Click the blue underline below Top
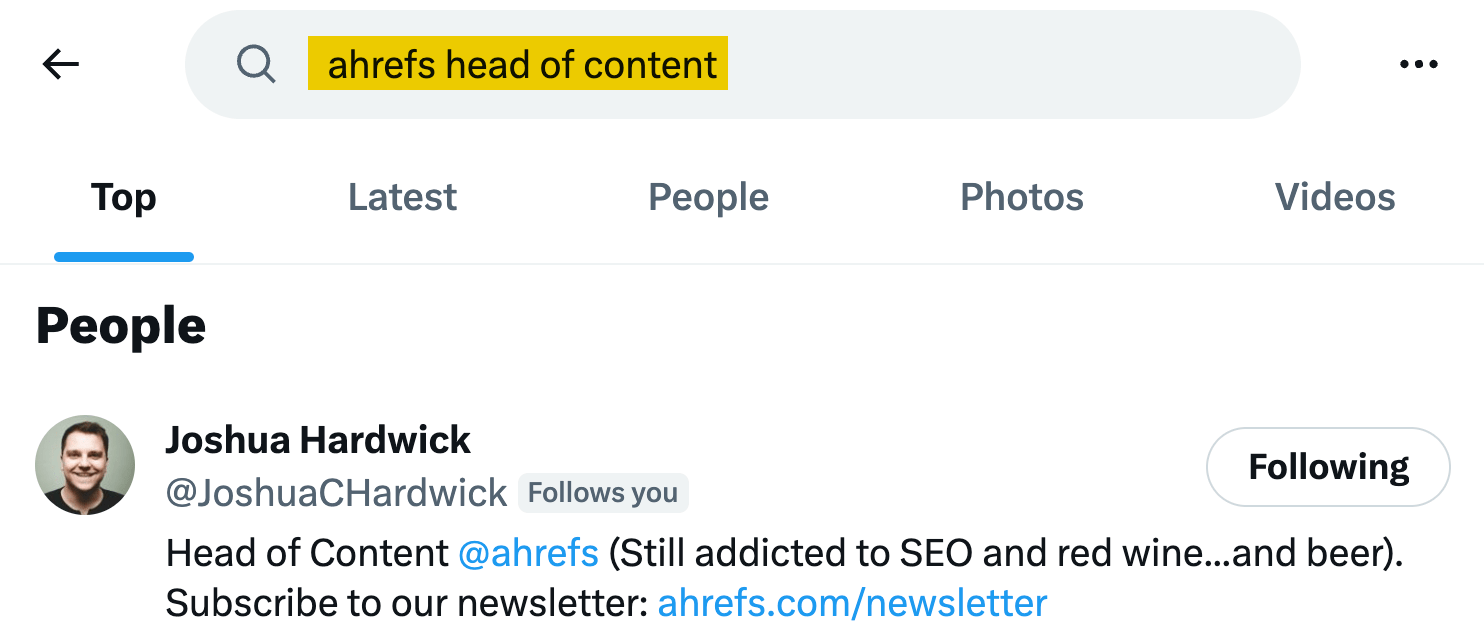This screenshot has height=644, width=1484. click(123, 257)
